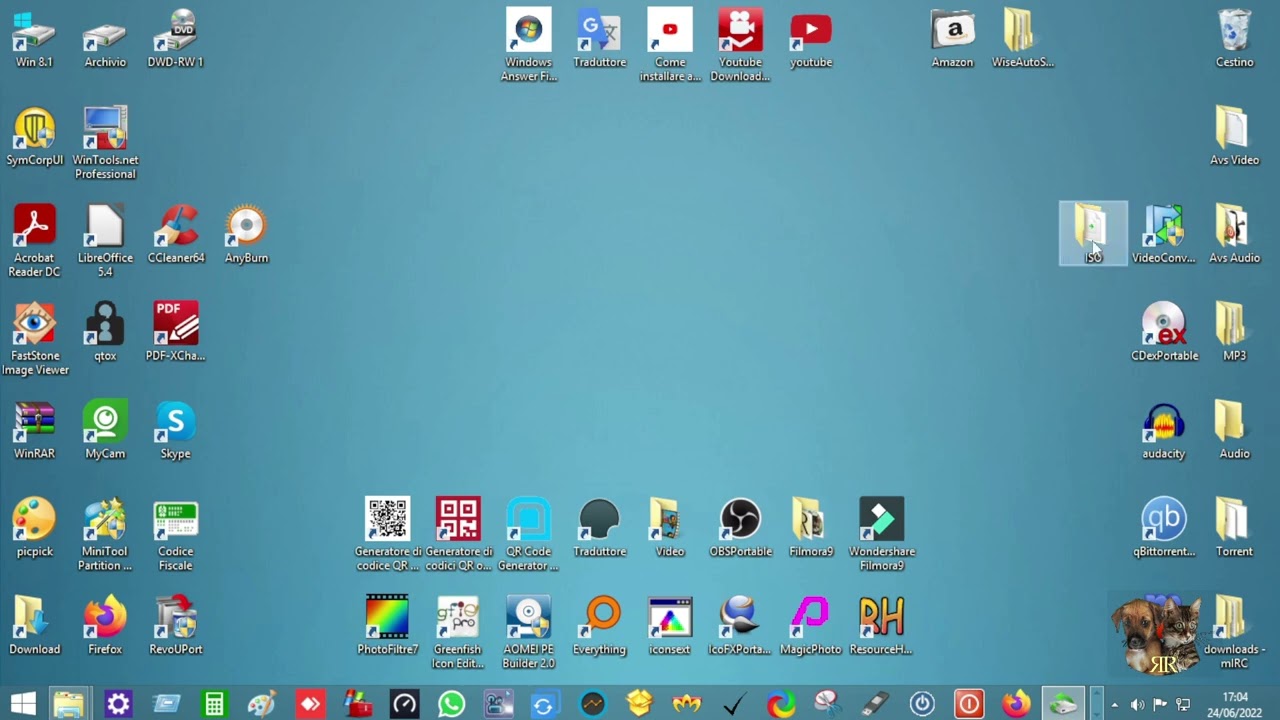The image size is (1280, 720).
Task: Start RevoUPort uninstaller
Action: [x=176, y=627]
